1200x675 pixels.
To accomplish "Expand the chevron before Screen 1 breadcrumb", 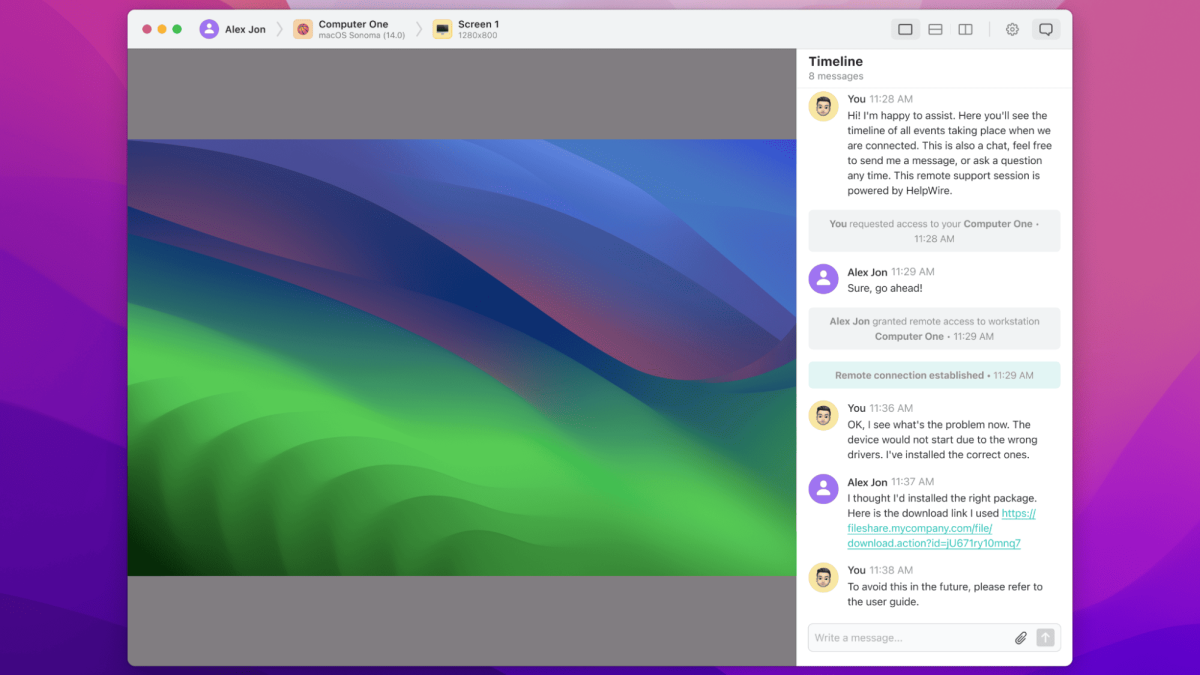I will click(419, 30).
